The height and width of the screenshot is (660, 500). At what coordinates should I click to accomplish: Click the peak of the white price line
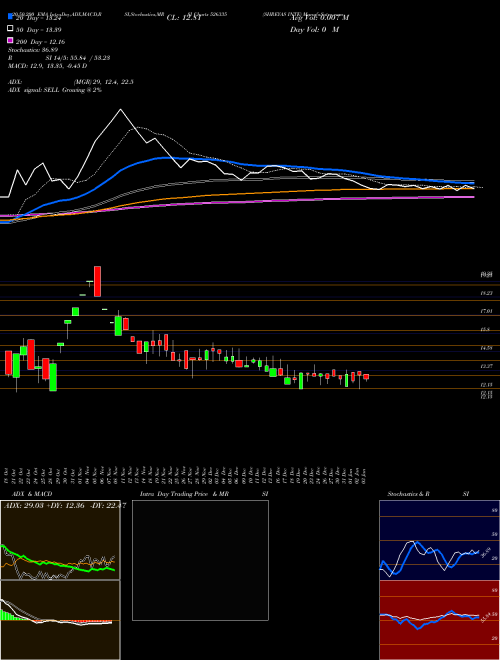[x=121, y=109]
